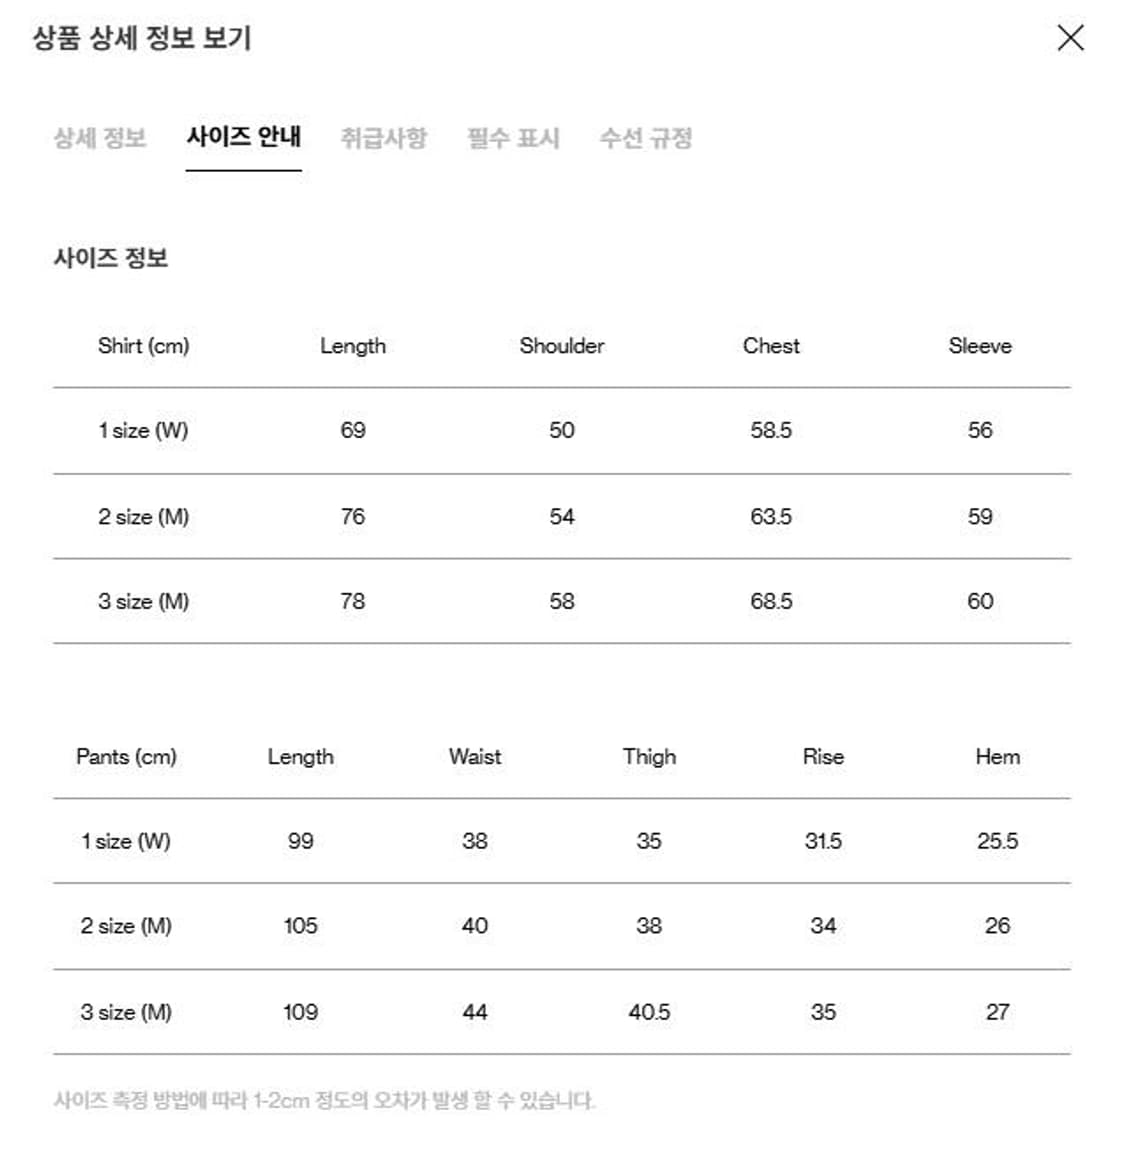Close the product detail popup
This screenshot has height=1155, width=1125.
click(x=1070, y=38)
